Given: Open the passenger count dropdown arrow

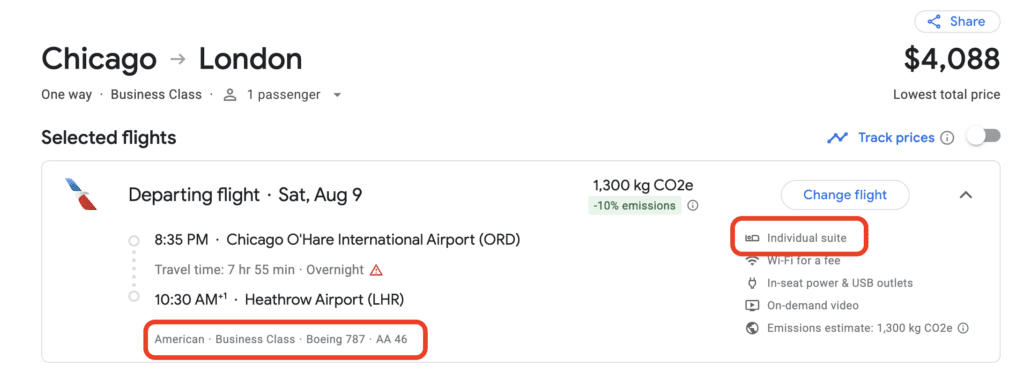Looking at the screenshot, I should 337,95.
